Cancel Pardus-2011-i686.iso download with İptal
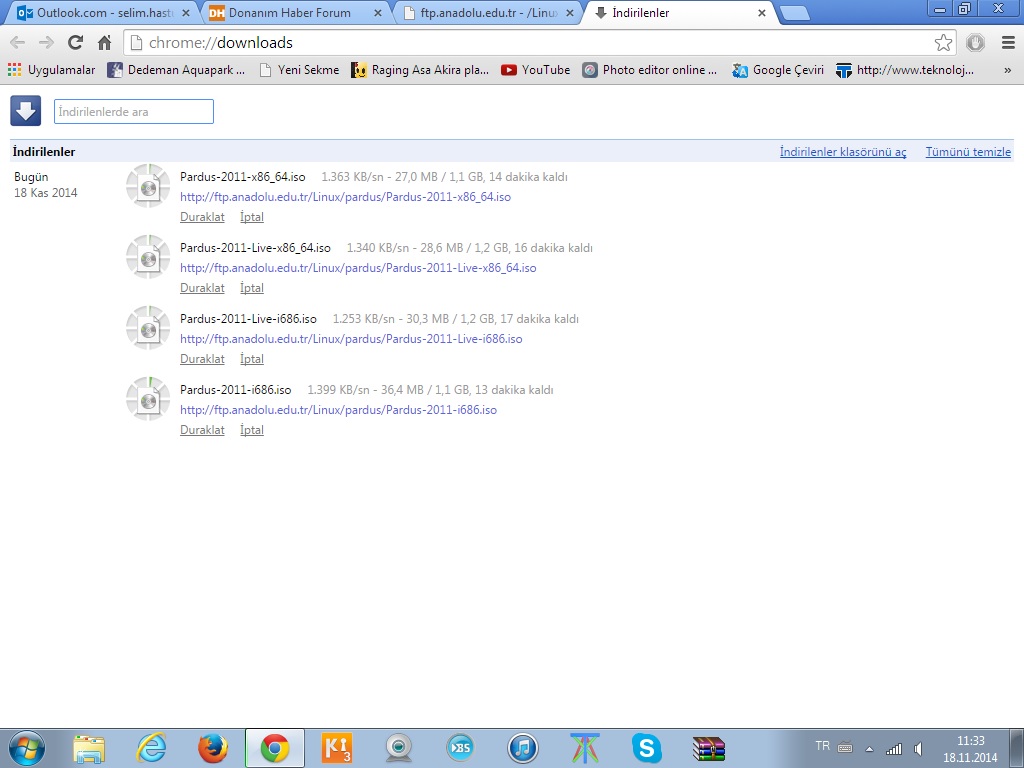1024x768 pixels. click(x=252, y=430)
